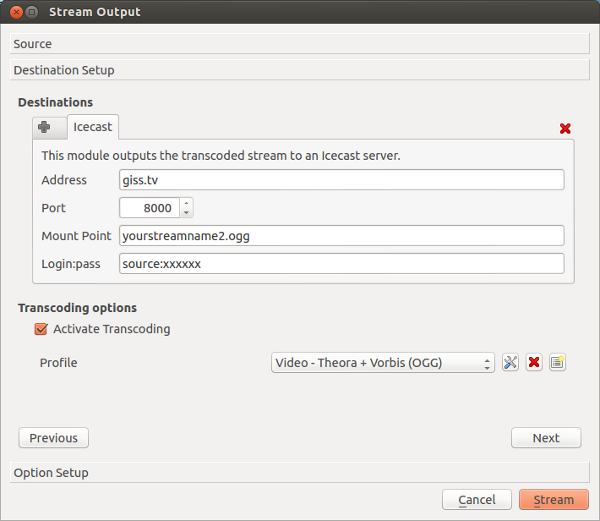
Task: Edit selected profile with wrench icon
Action: tap(510, 362)
